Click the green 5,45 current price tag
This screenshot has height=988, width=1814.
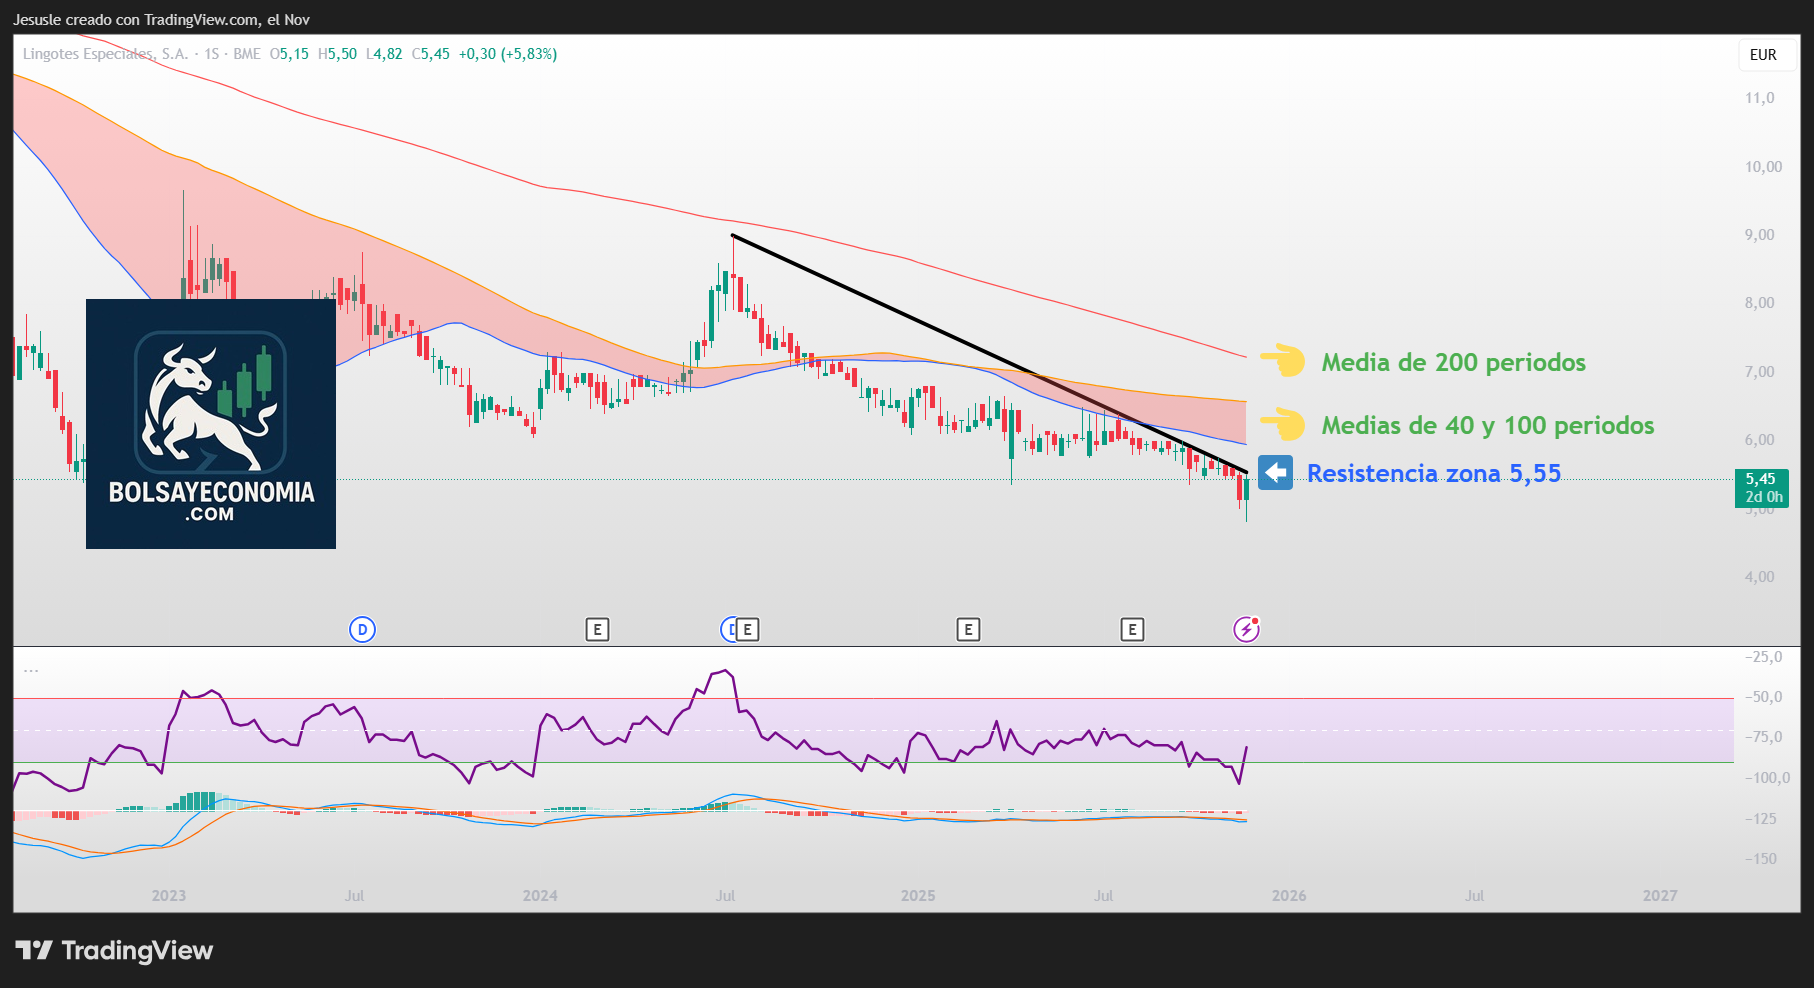[1761, 487]
